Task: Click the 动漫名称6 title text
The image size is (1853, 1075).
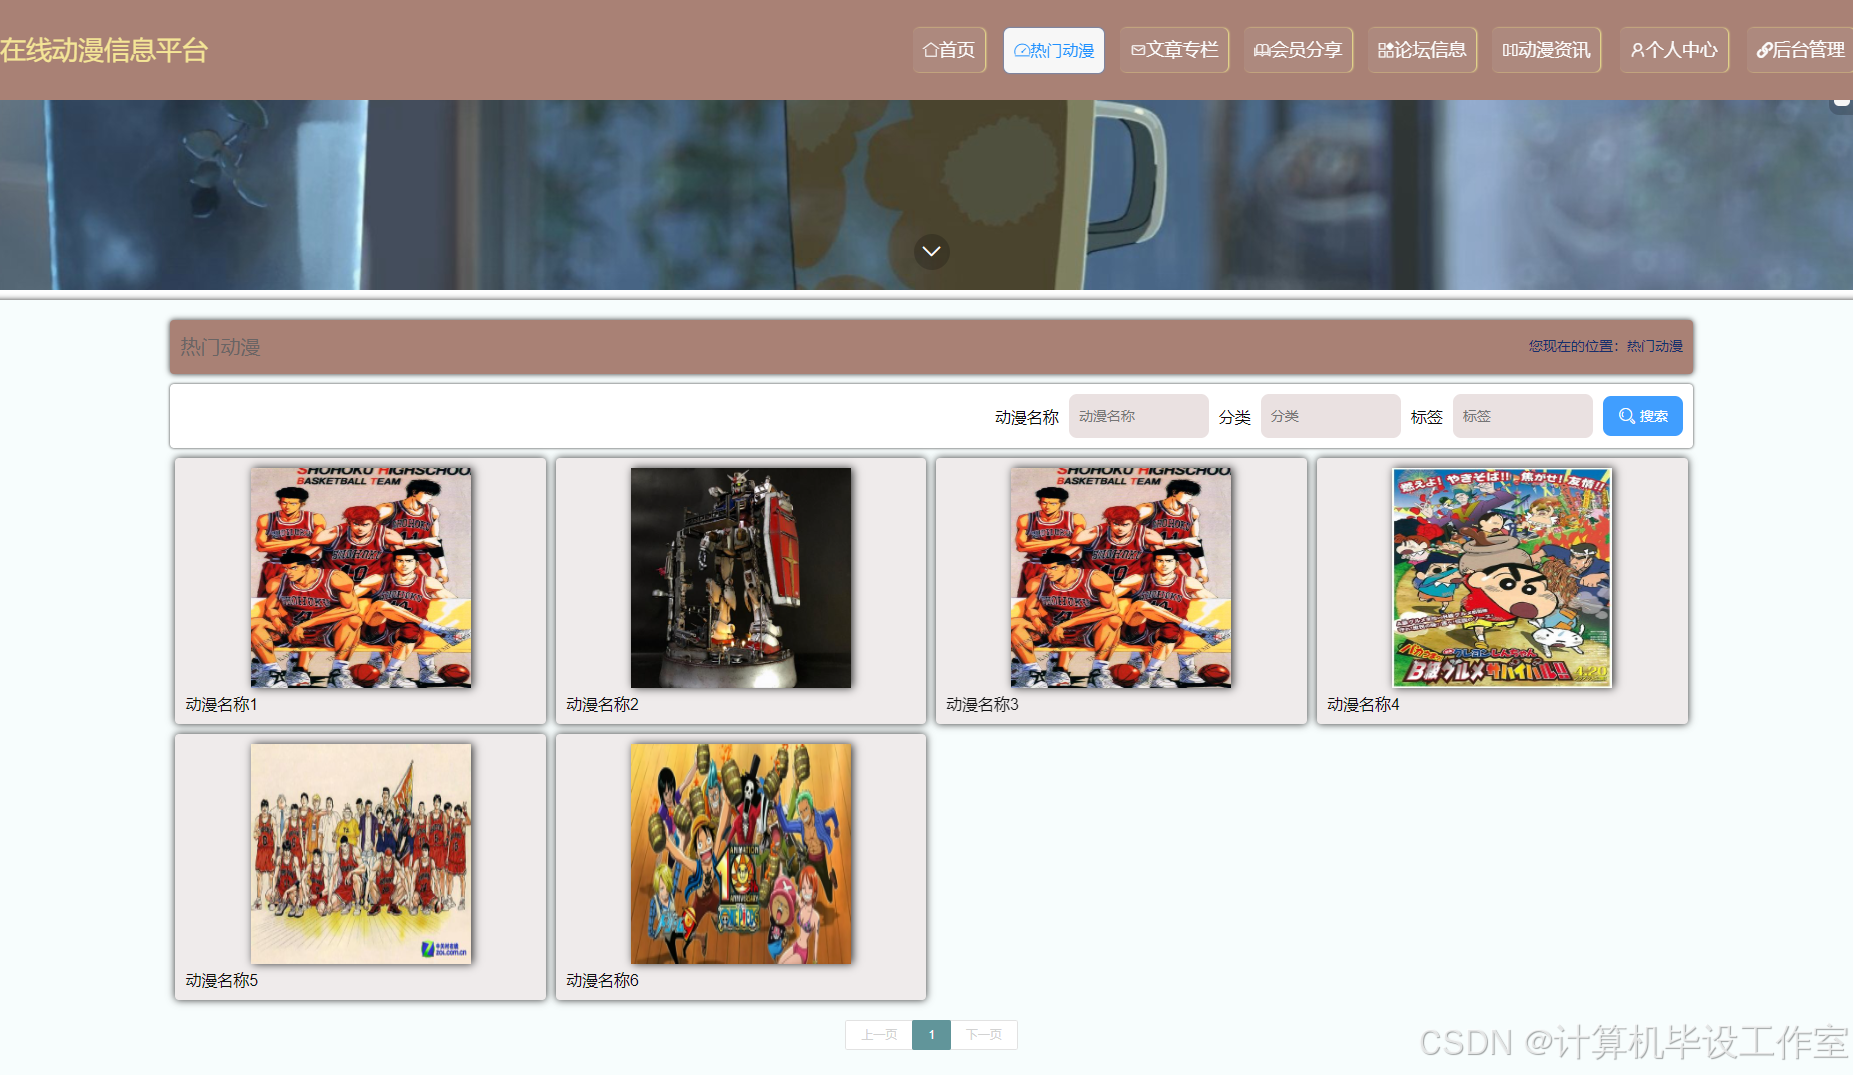Action: coord(602,980)
